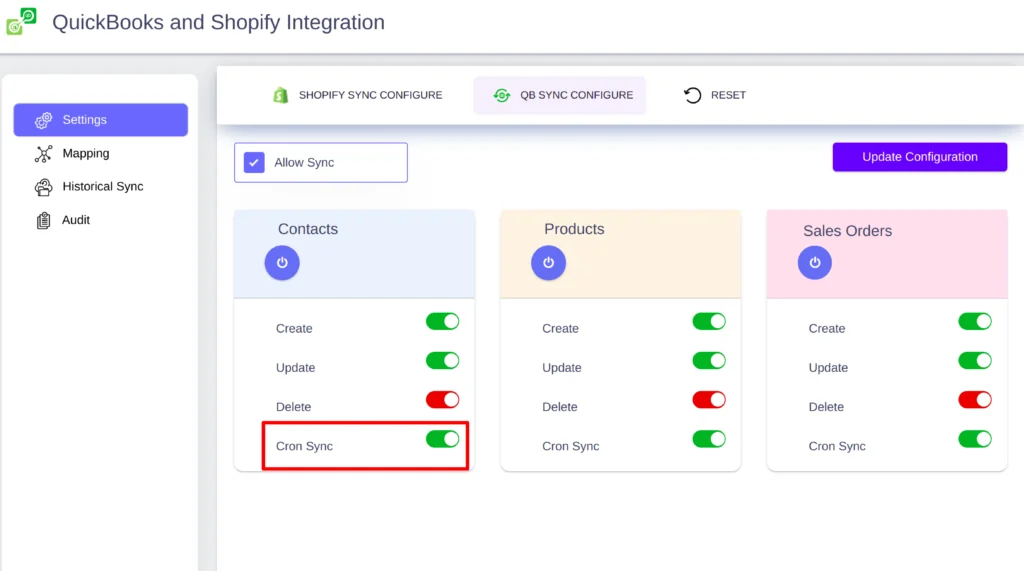
Task: Uncheck the Allow Sync checkbox
Action: (x=254, y=162)
